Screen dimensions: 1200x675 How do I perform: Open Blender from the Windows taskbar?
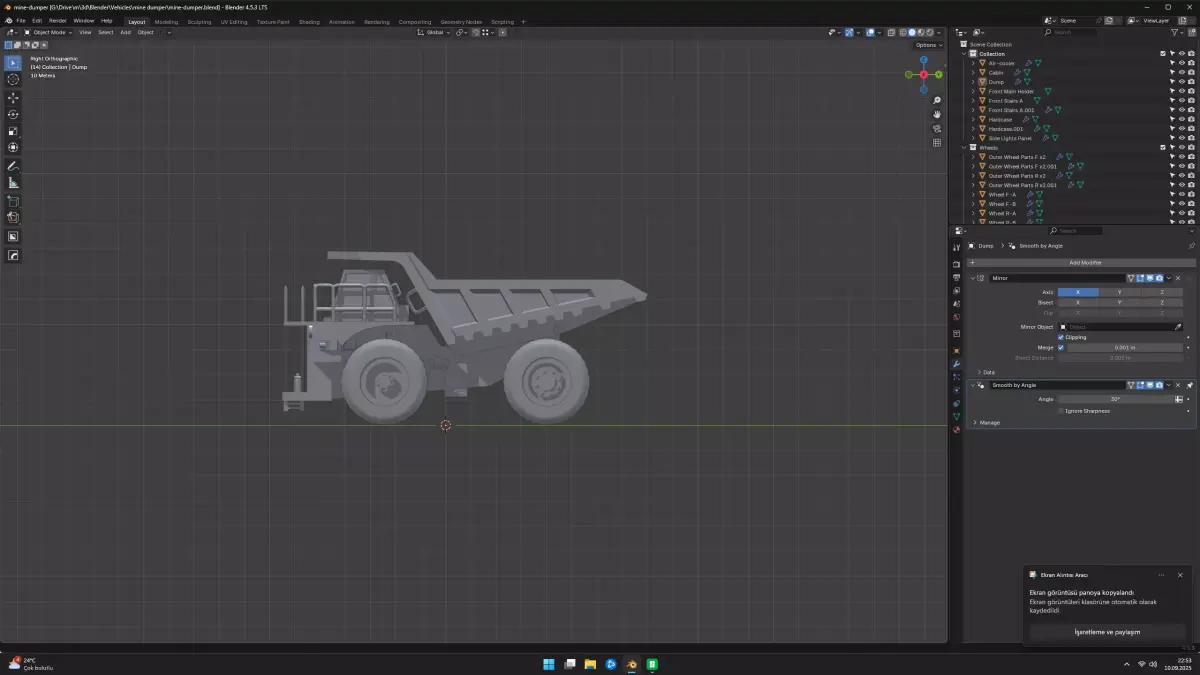(x=631, y=664)
